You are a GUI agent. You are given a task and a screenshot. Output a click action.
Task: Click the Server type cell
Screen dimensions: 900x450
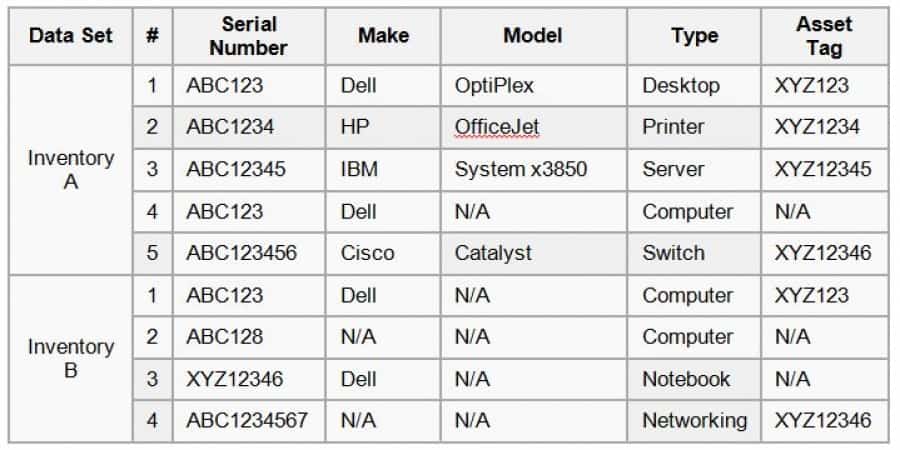(x=672, y=170)
